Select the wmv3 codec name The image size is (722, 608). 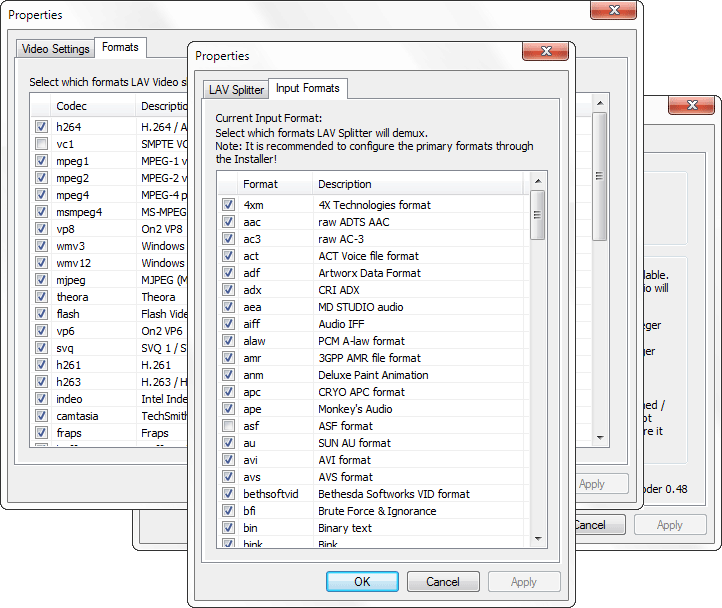(70, 246)
